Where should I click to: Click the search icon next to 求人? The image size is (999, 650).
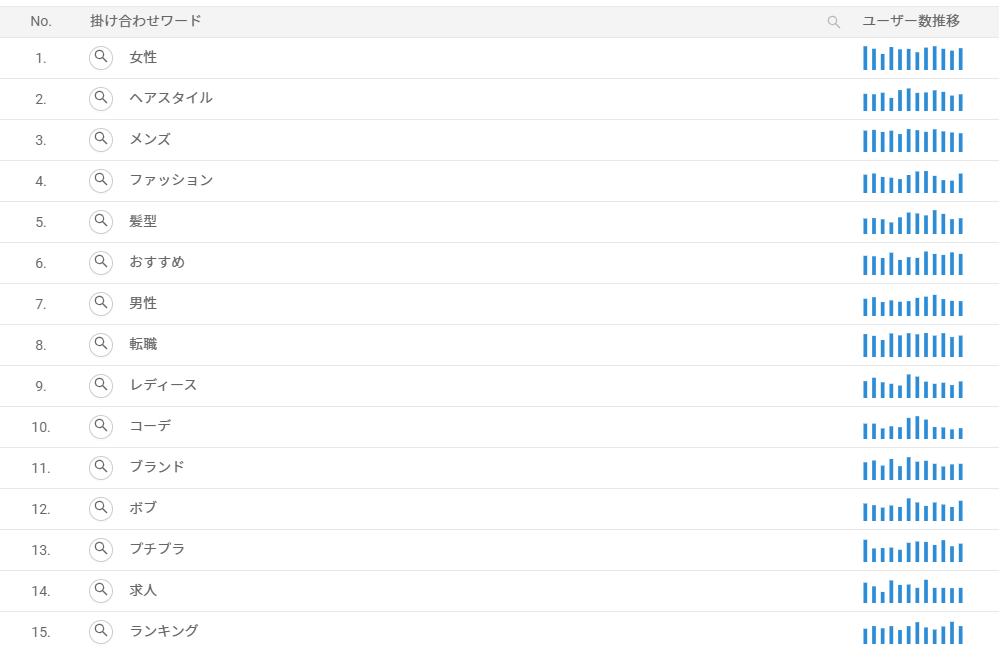101,590
